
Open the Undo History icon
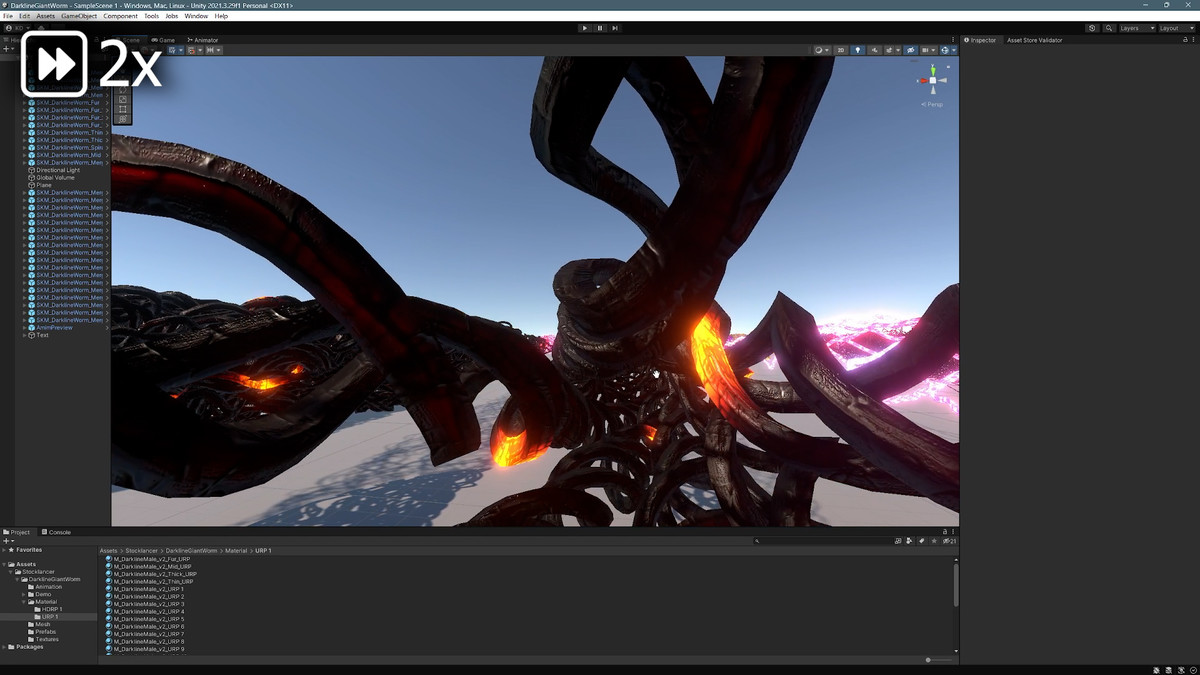(1092, 28)
